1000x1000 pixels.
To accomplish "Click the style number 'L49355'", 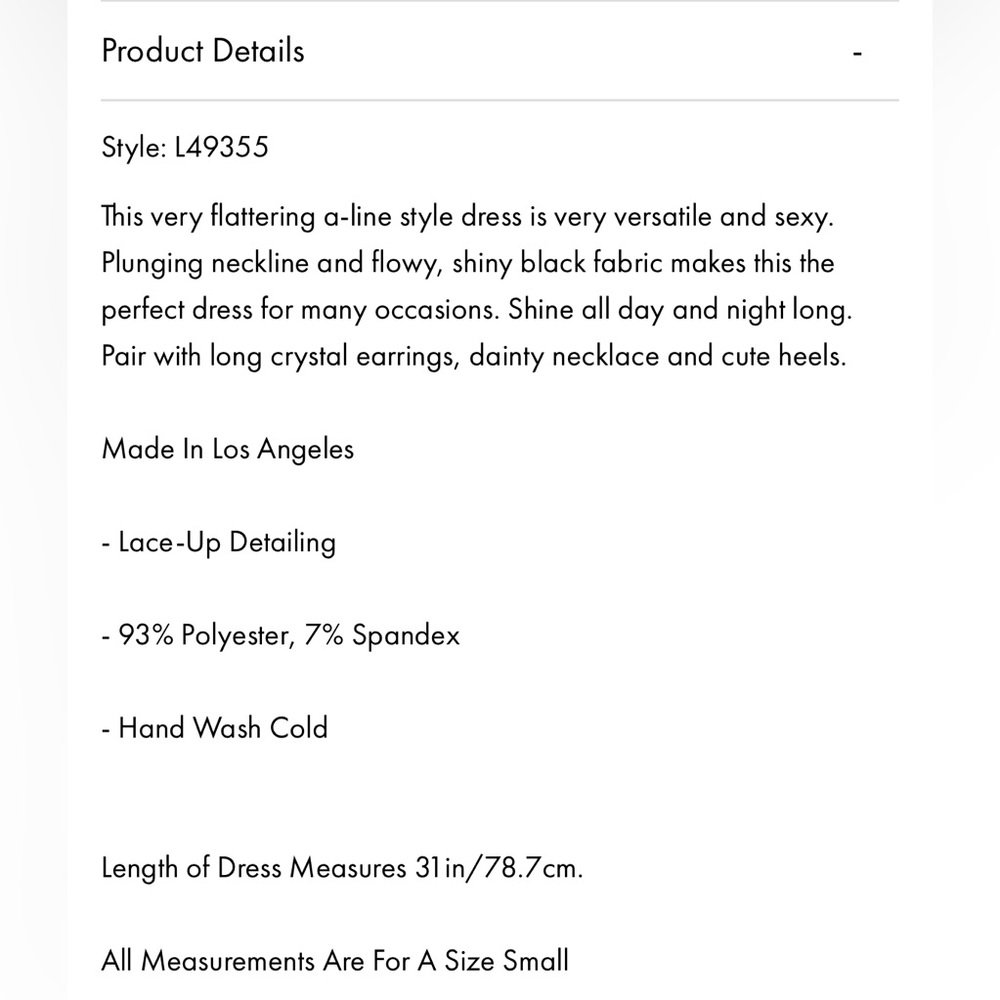I will pyautogui.click(x=221, y=147).
